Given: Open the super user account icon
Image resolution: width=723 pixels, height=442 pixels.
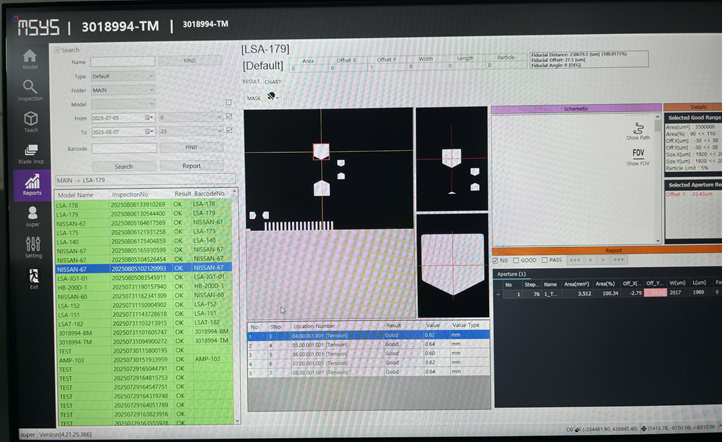Looking at the screenshot, I should 32,215.
